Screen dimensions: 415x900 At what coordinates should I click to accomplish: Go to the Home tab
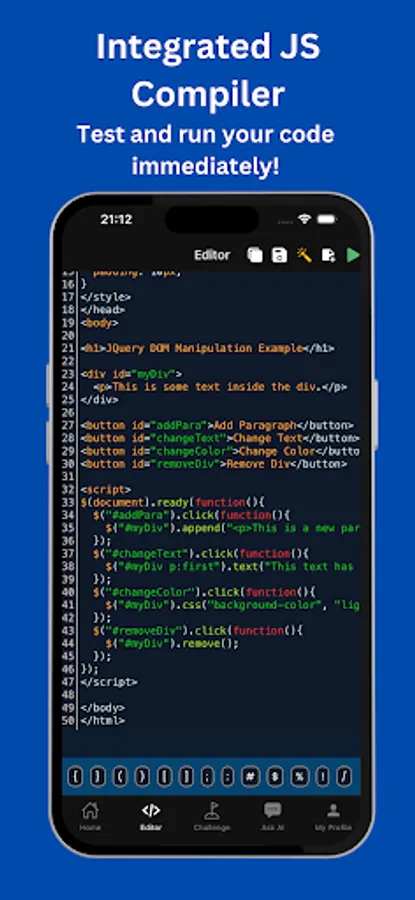(90, 817)
